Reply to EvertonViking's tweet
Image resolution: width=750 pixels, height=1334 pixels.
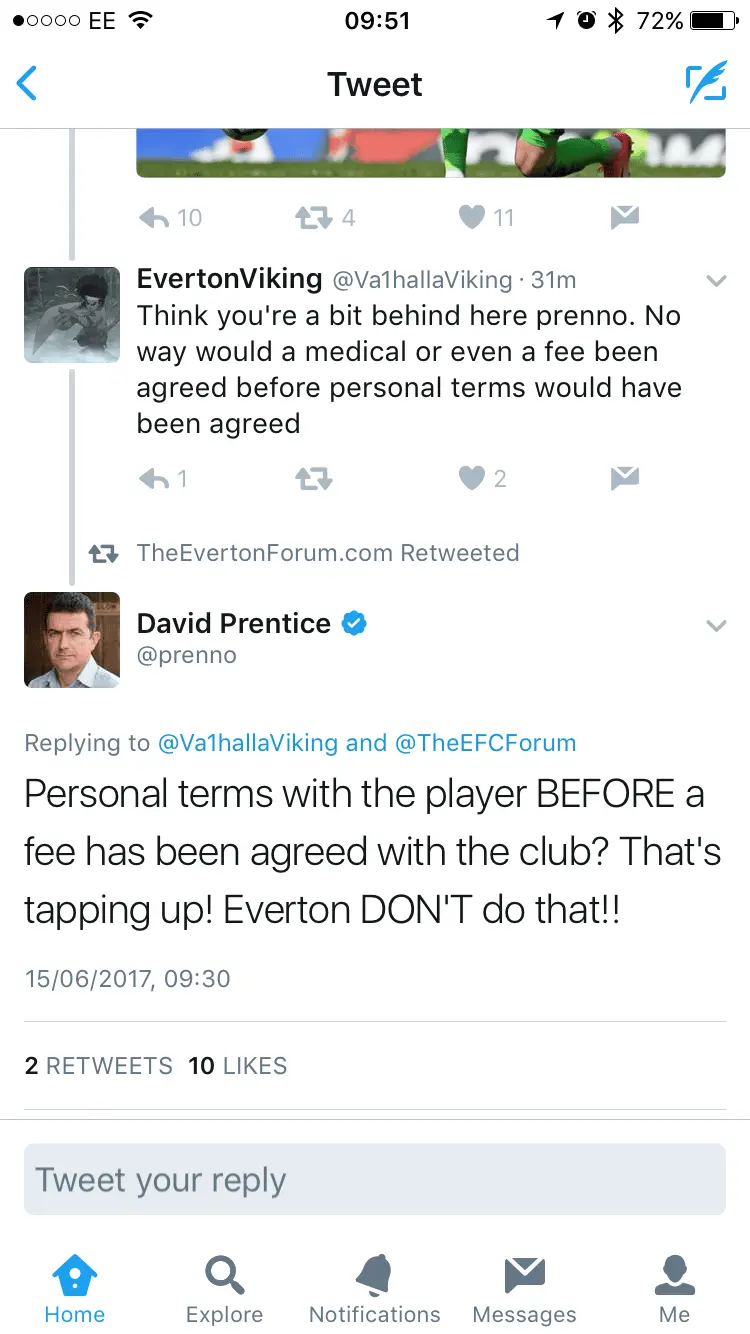tap(155, 480)
